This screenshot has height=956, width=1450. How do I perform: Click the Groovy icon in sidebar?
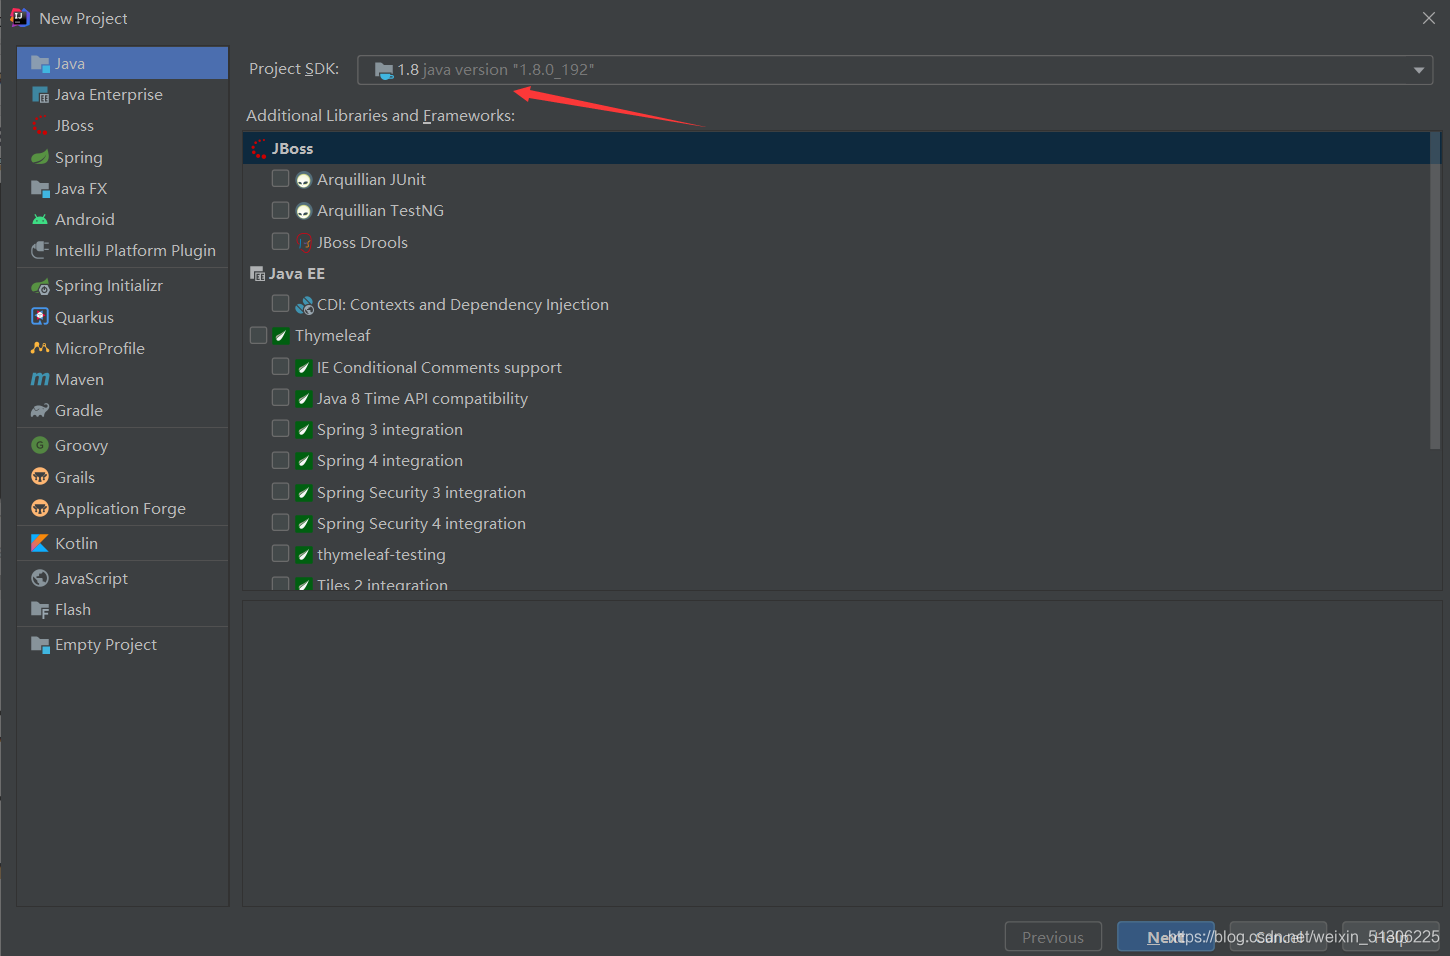[x=40, y=445]
